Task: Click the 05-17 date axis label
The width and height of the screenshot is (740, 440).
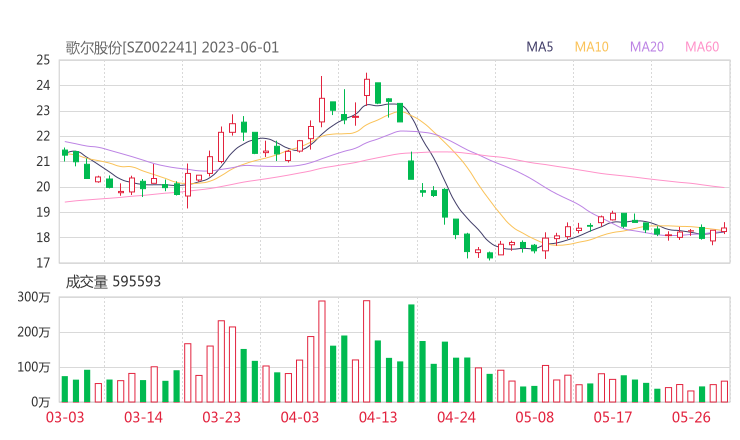Action: (613, 417)
